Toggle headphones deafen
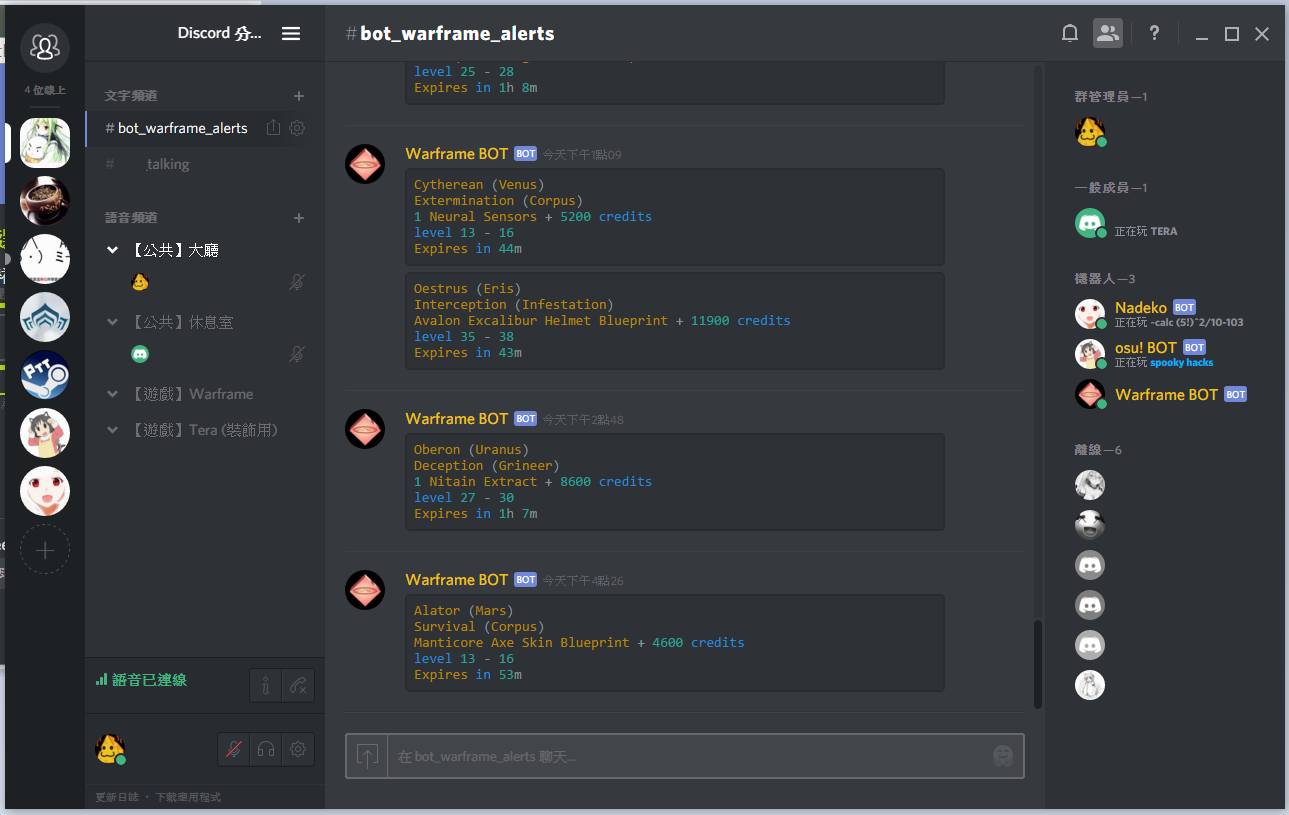 click(x=265, y=749)
